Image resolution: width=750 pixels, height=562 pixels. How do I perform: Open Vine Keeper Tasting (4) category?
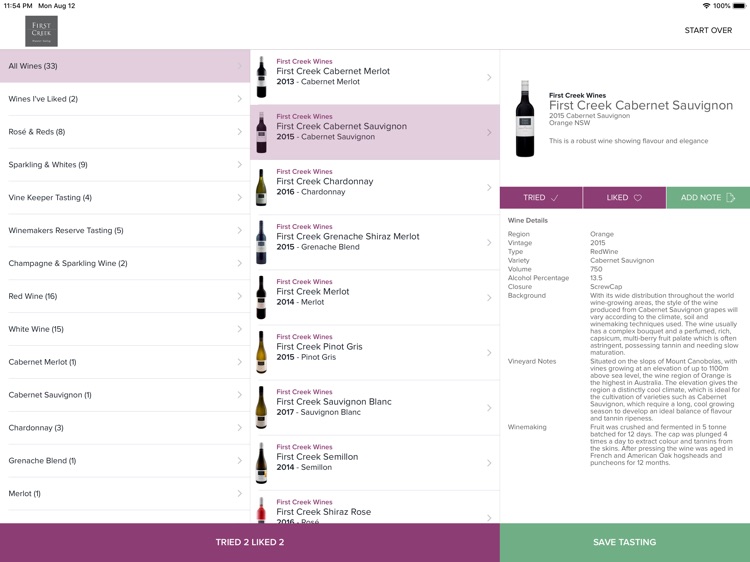pyautogui.click(x=125, y=198)
